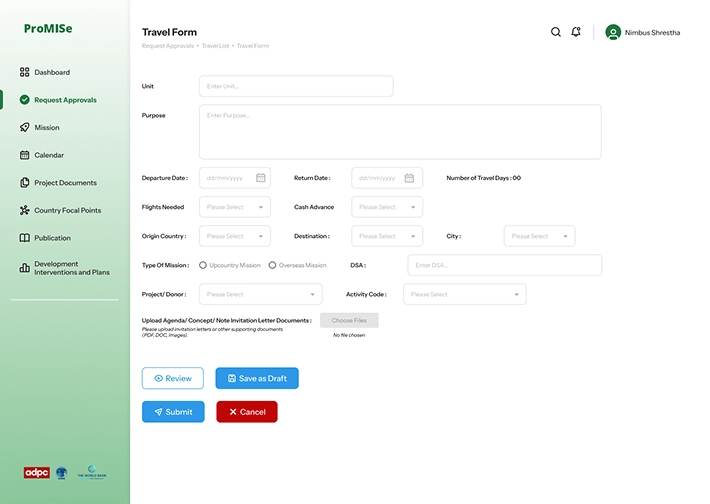Click into the Purpose text area

point(400,132)
